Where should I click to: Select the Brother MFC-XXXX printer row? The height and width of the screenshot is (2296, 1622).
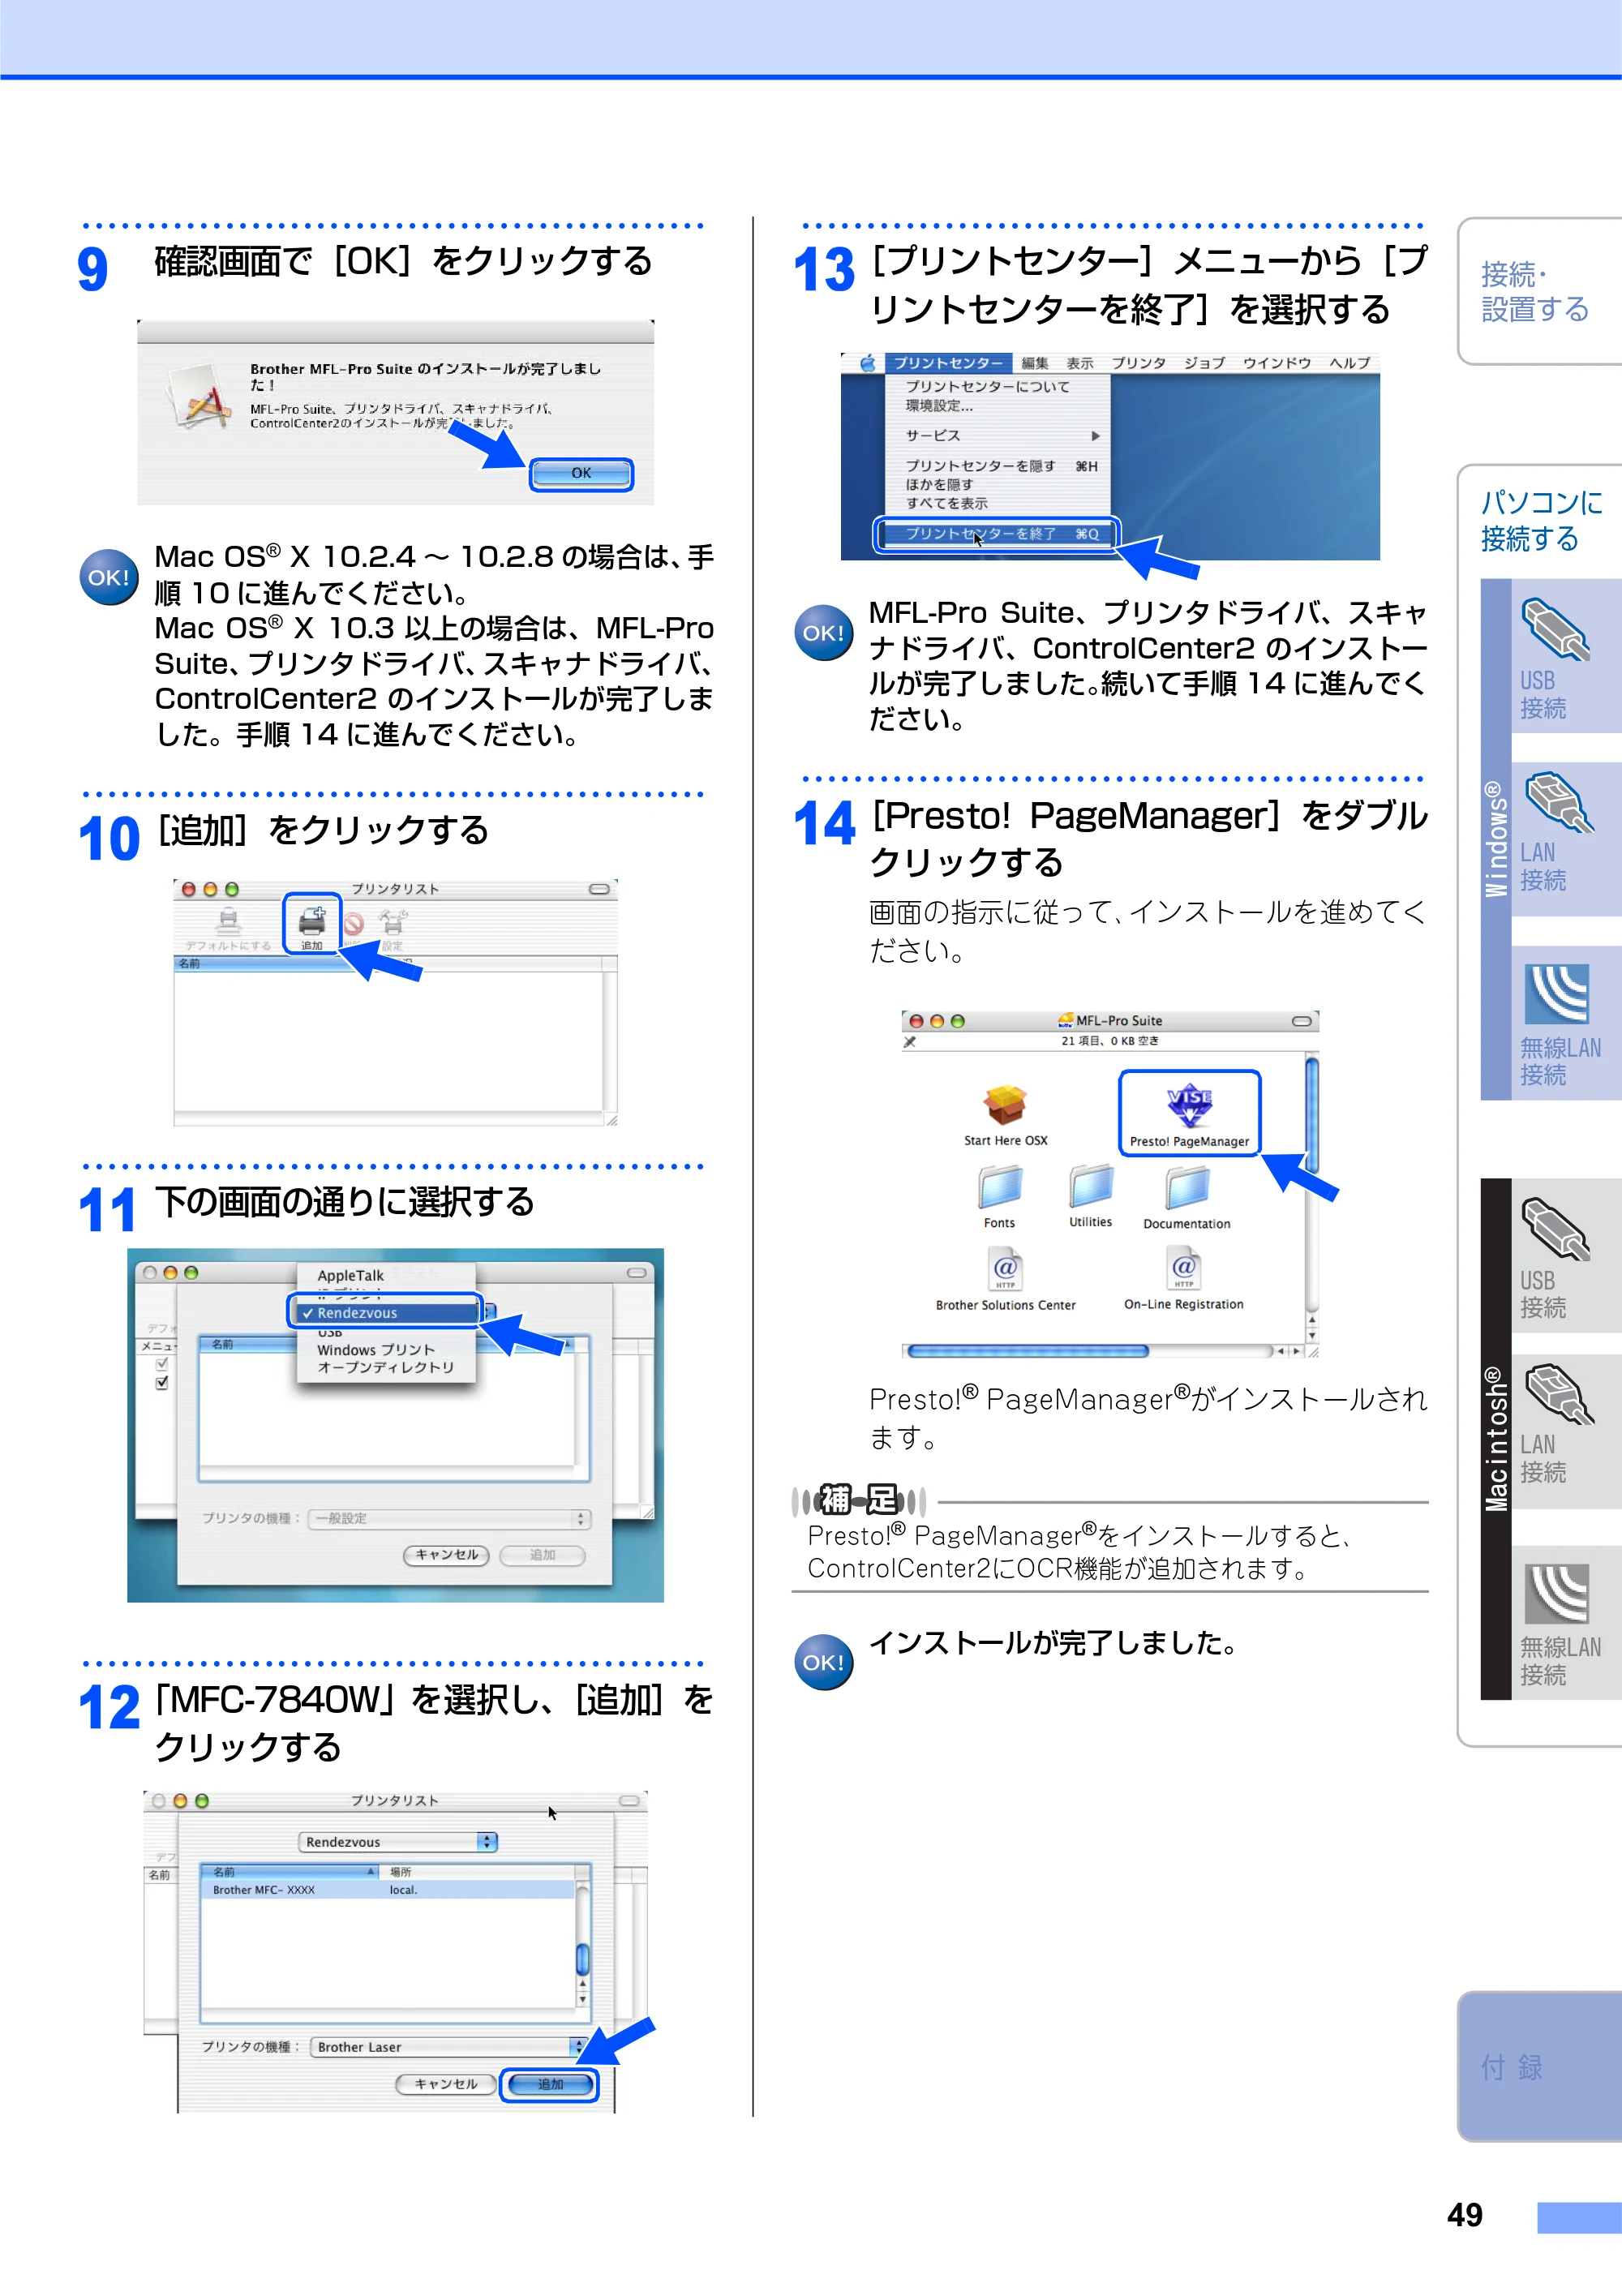(x=388, y=1890)
